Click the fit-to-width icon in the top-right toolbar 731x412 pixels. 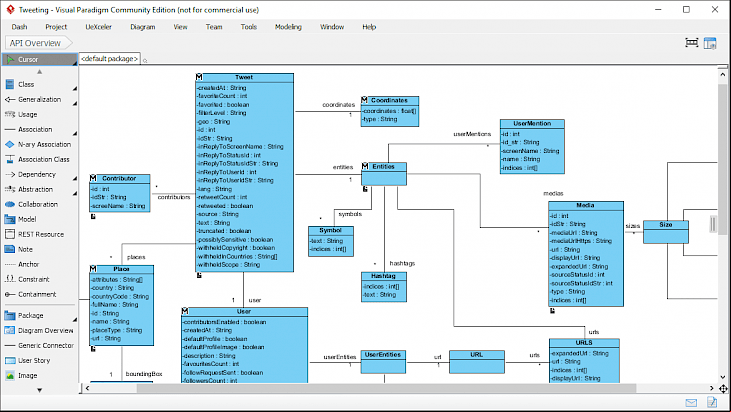pos(692,43)
